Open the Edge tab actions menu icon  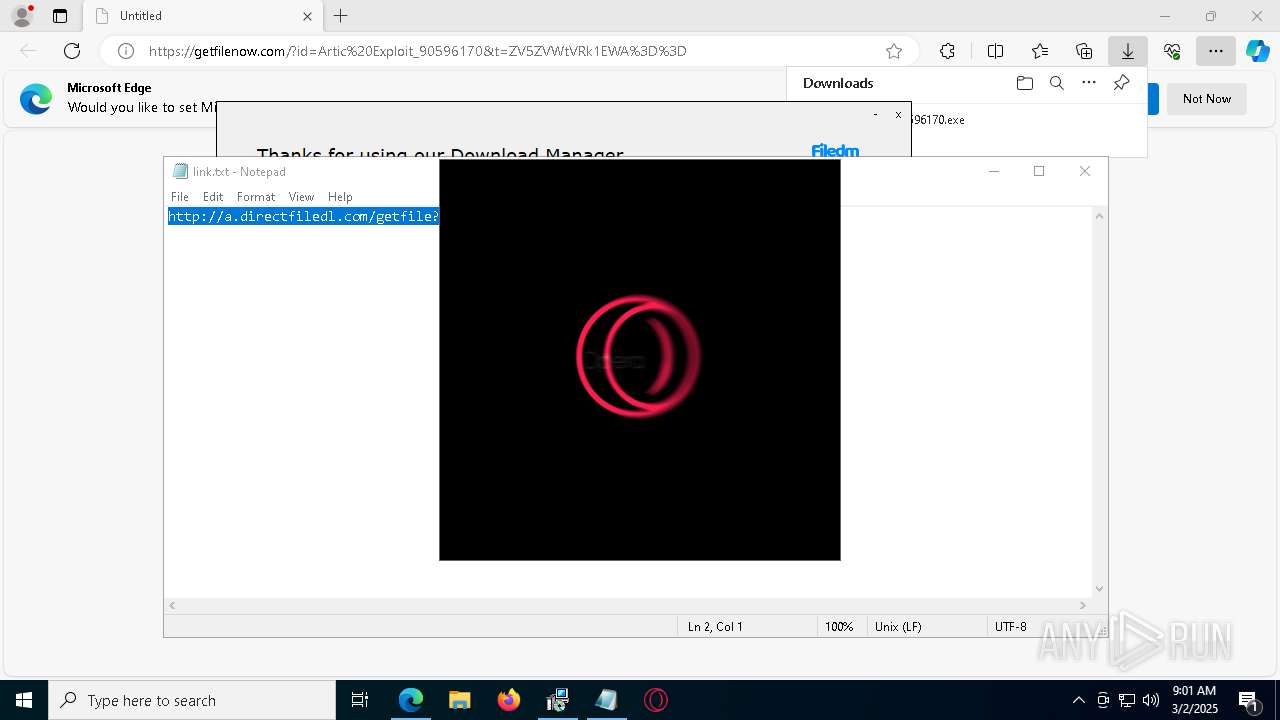coord(60,16)
